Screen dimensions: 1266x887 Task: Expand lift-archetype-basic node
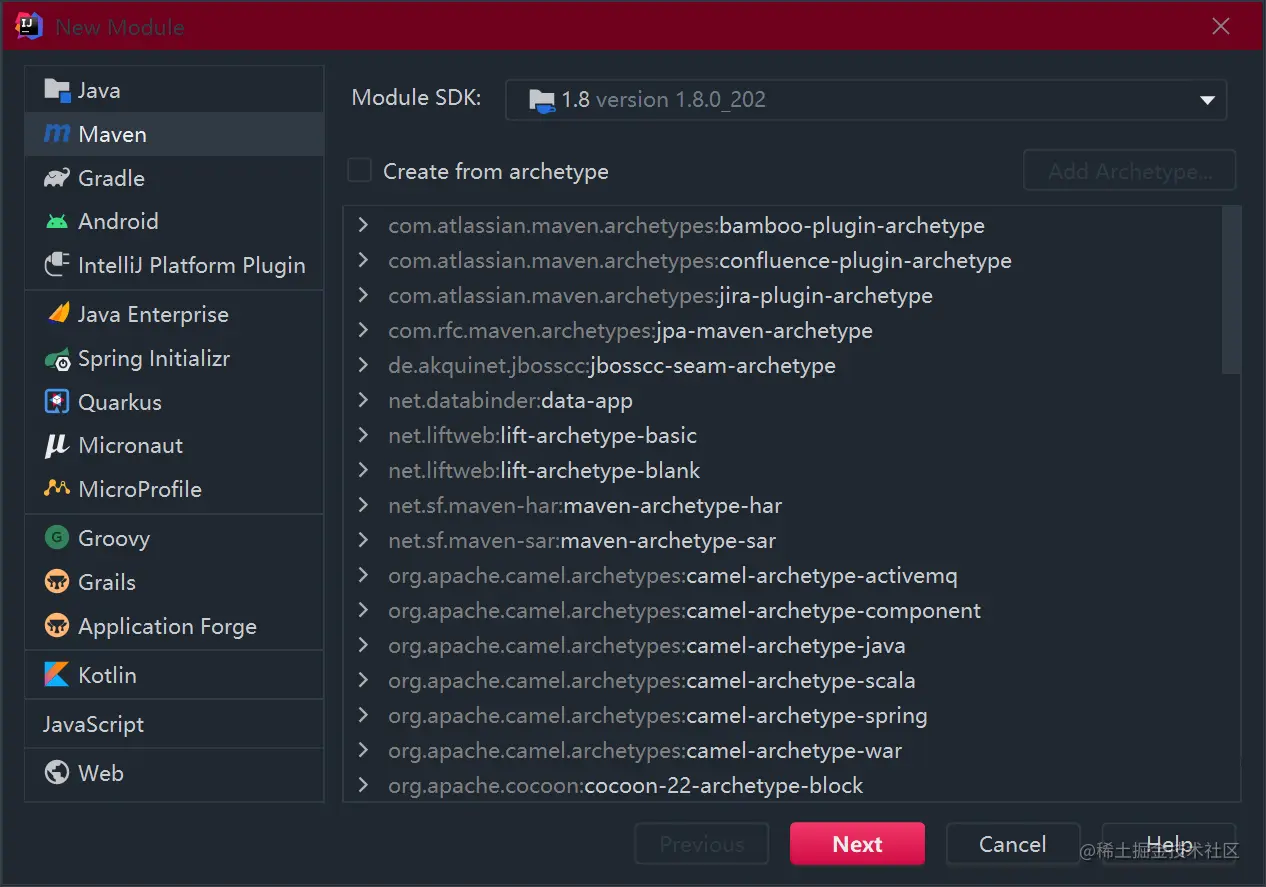pyautogui.click(x=364, y=436)
